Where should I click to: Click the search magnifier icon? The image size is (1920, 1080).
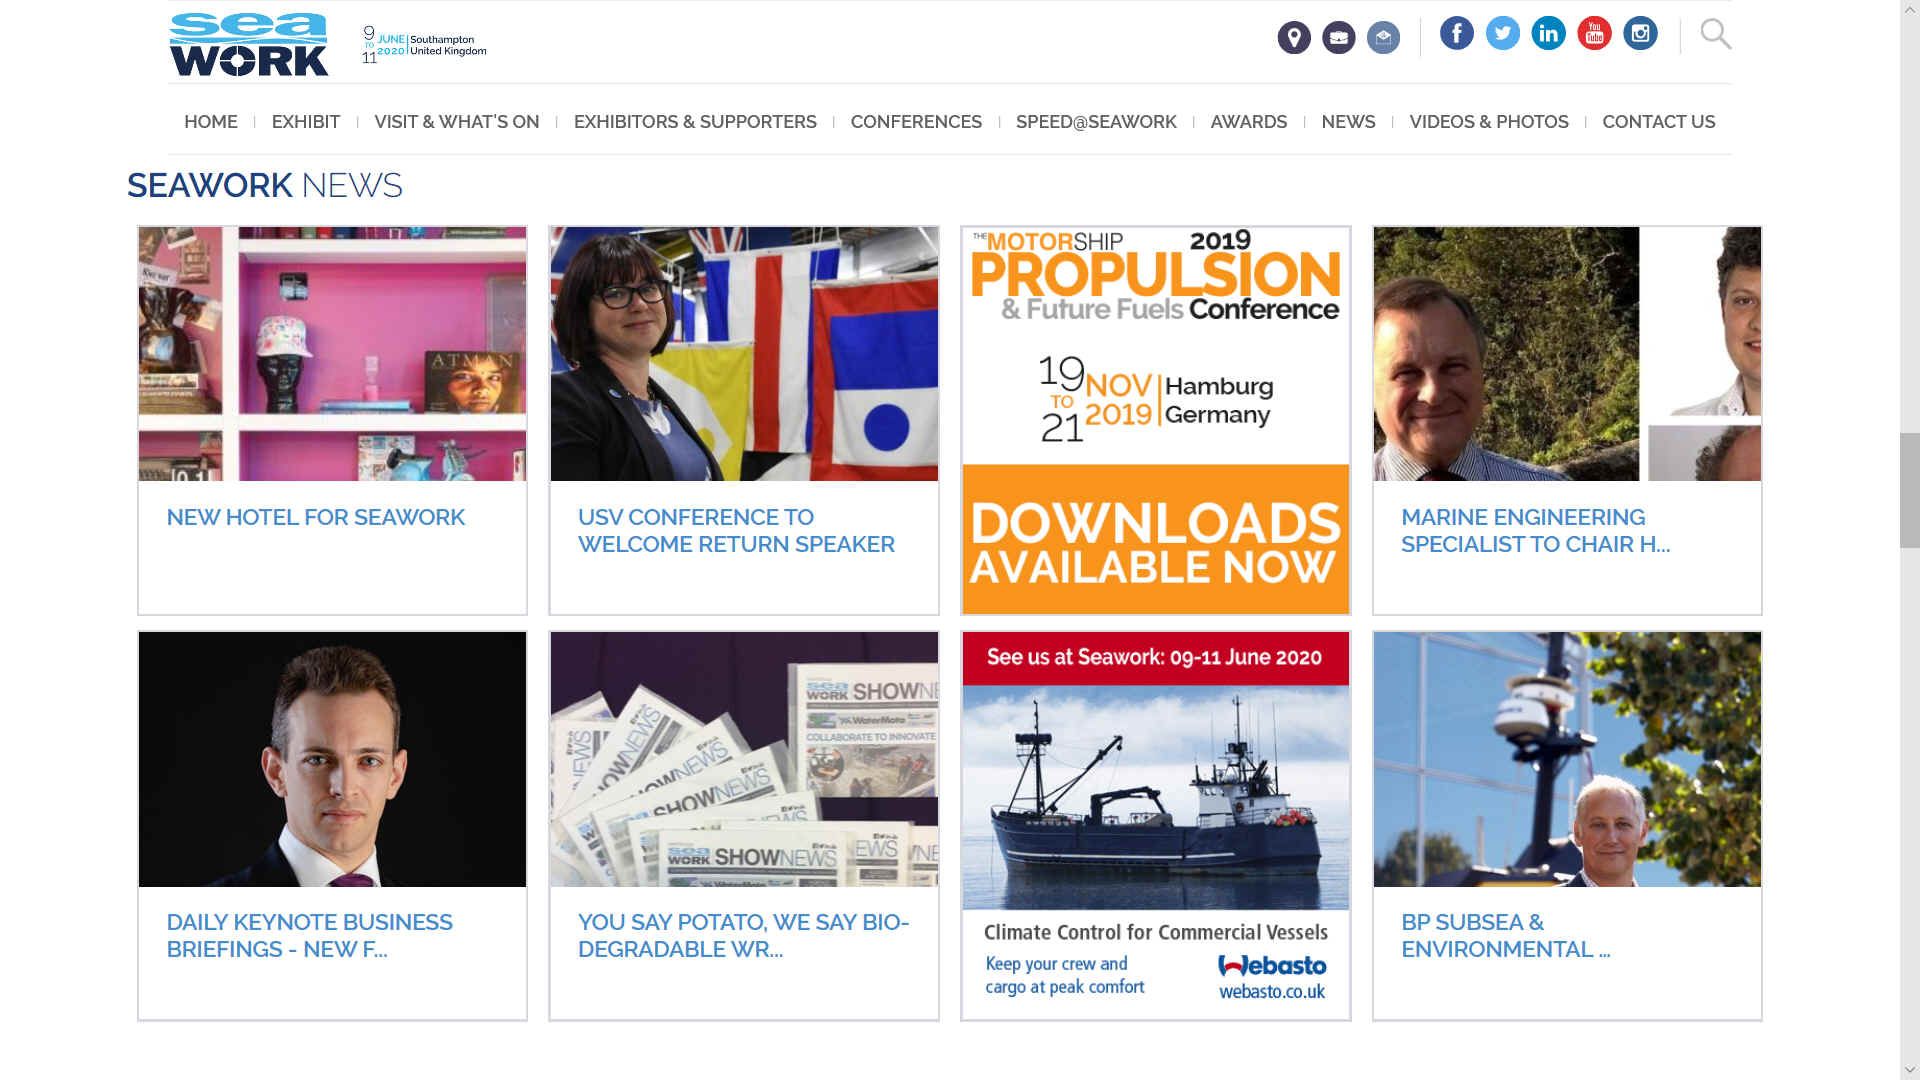click(x=1716, y=34)
